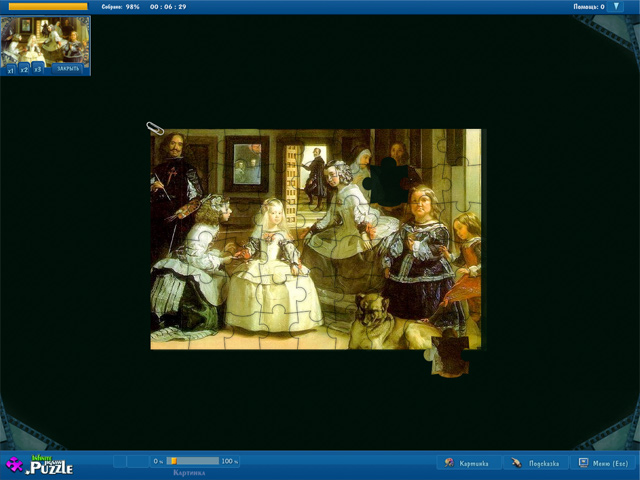Set preview zoom to x3
Image resolution: width=640 pixels, height=480 pixels.
[x=38, y=70]
